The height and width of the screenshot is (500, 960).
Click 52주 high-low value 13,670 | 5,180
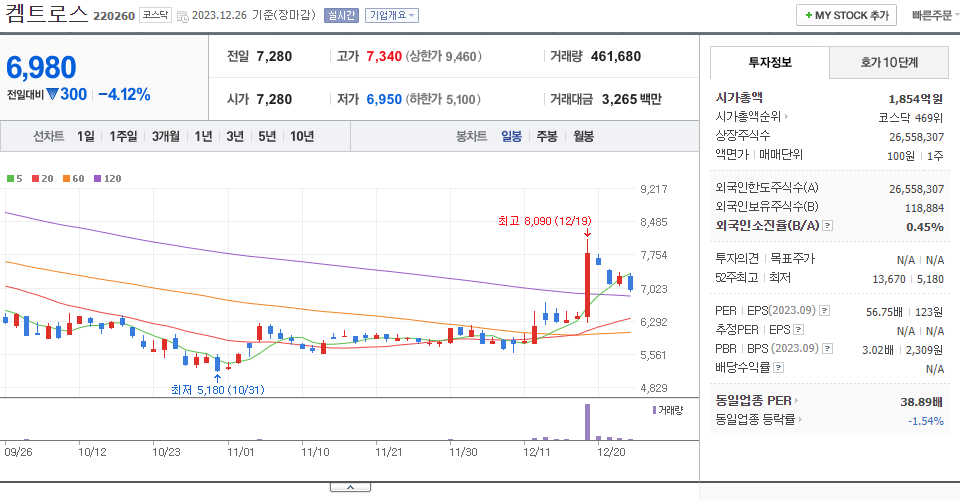[908, 279]
